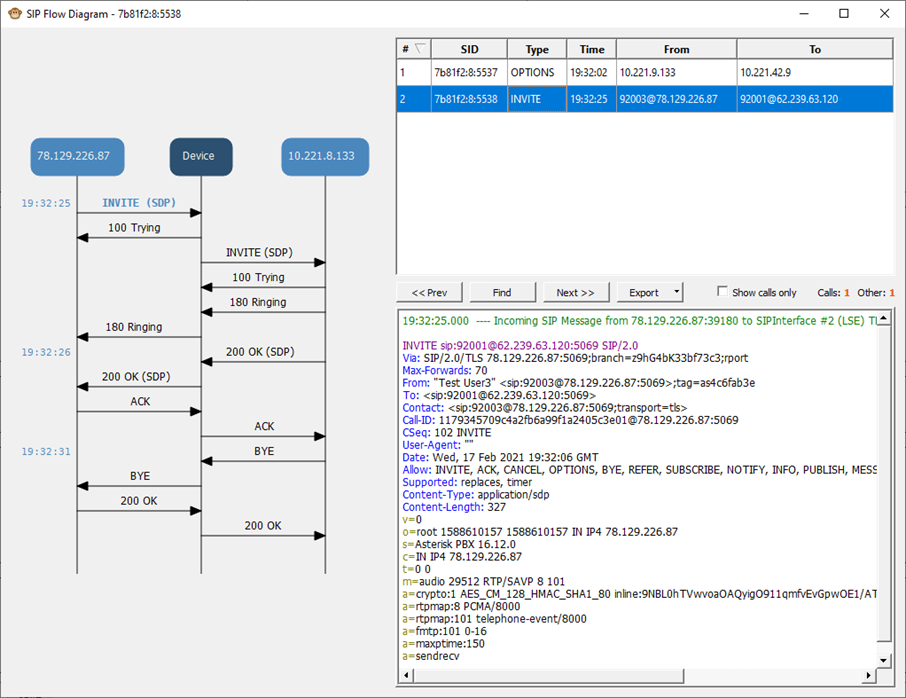Click the scroll down arrow of message pane
906x698 pixels.
coord(883,660)
